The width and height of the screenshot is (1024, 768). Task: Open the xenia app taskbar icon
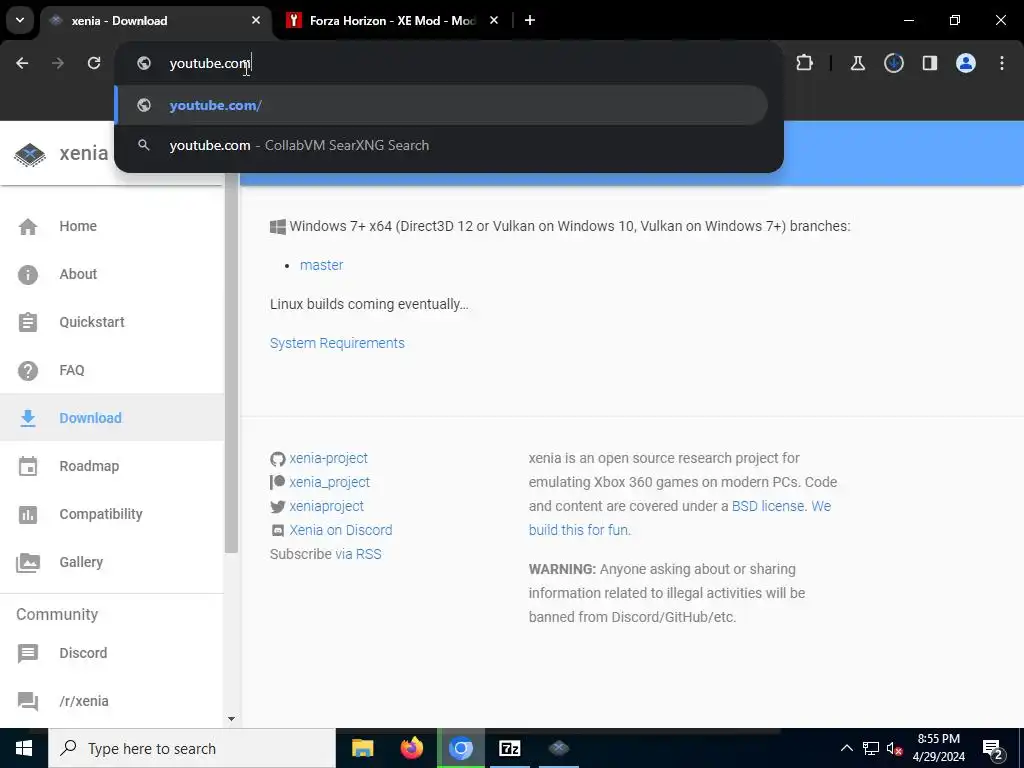(559, 748)
